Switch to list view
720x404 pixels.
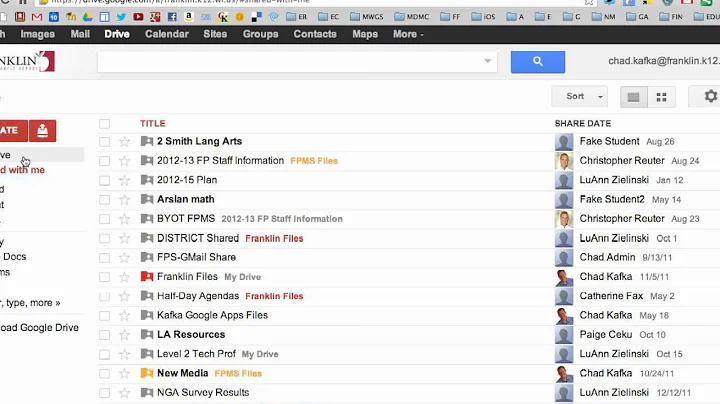[x=634, y=97]
